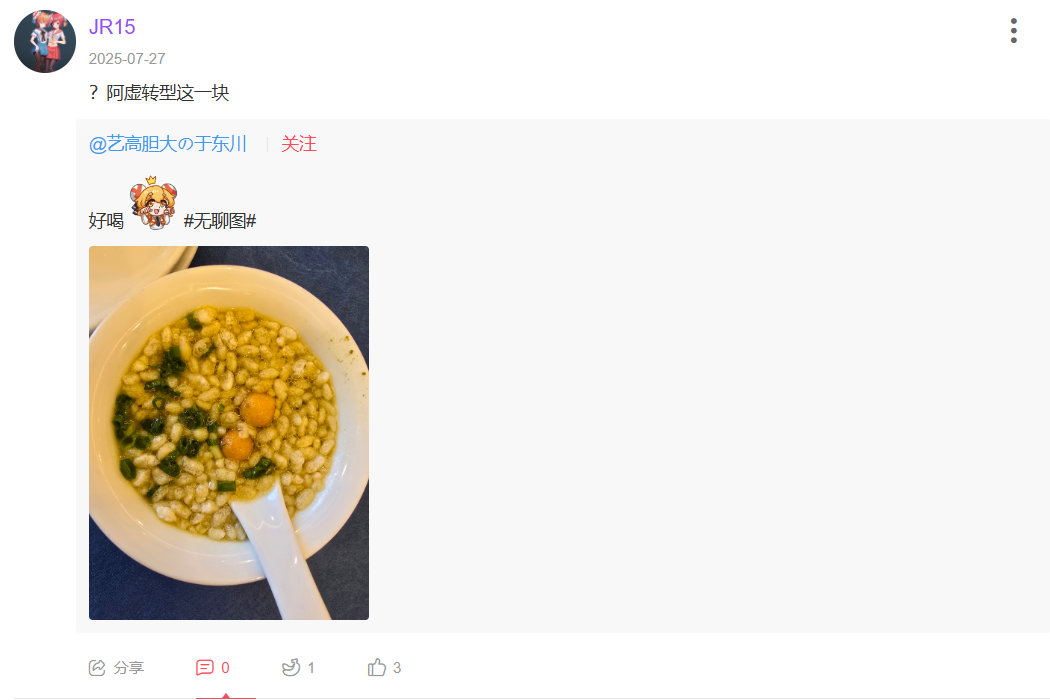Open the JR15 username link

[x=112, y=27]
